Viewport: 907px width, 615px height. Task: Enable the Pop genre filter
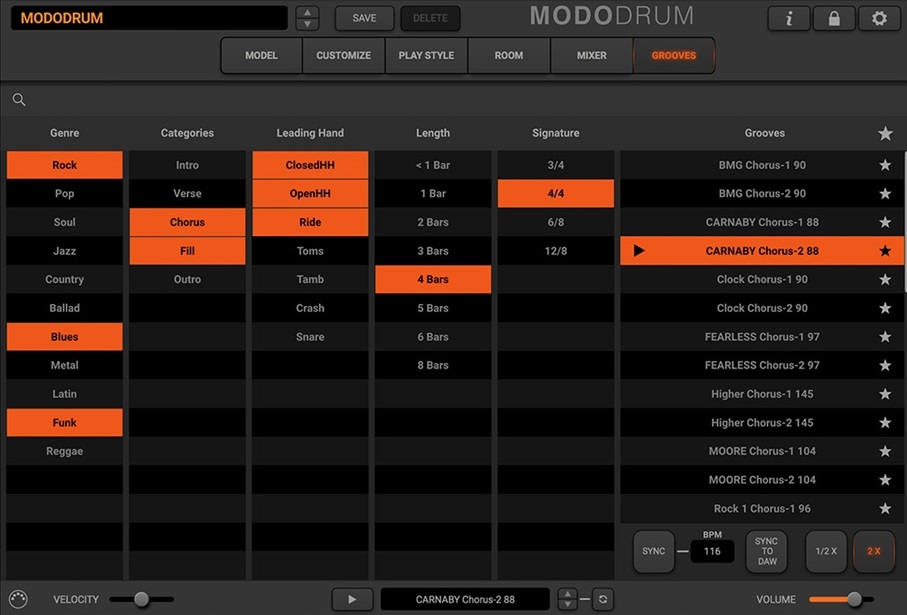(65, 194)
